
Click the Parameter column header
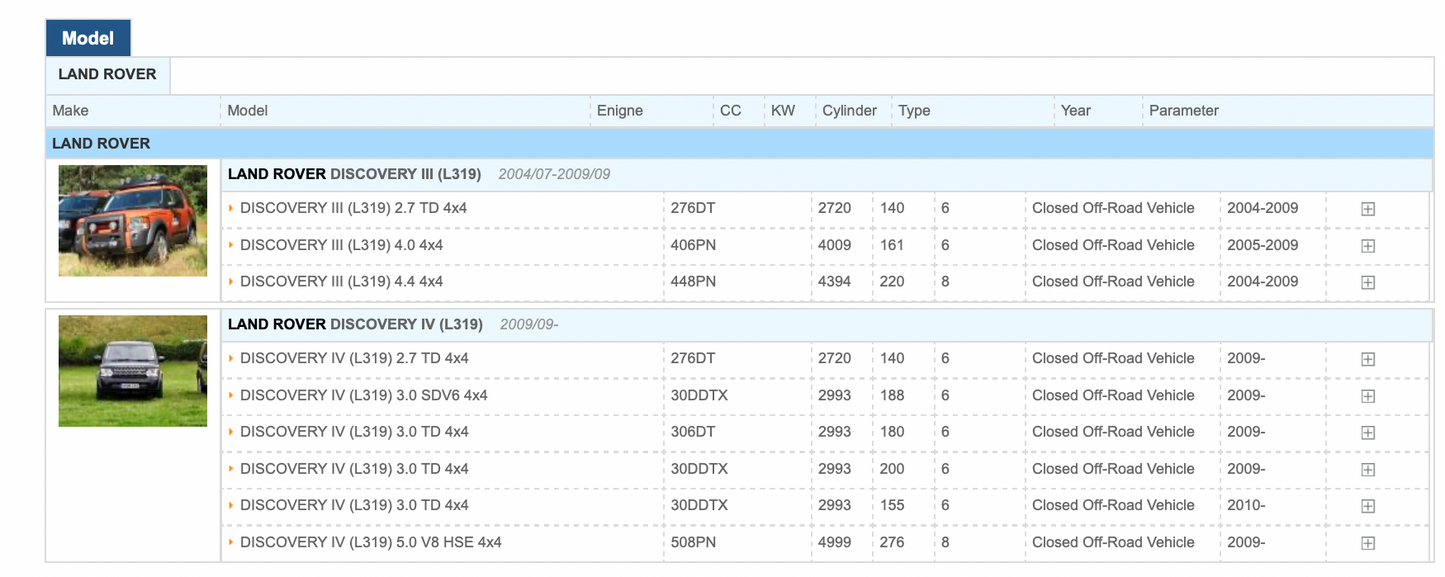click(1184, 111)
